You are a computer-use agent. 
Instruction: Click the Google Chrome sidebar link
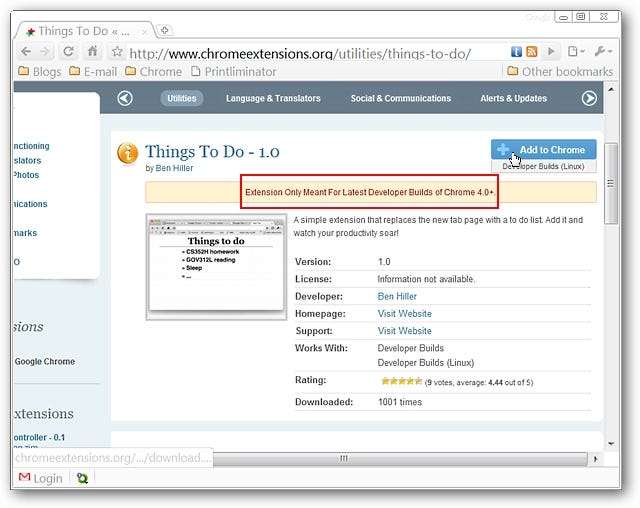45,362
